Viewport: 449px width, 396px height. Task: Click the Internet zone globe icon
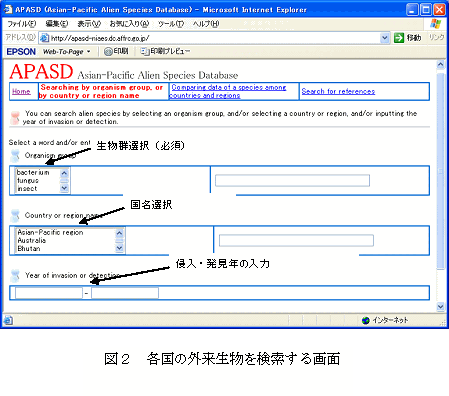pyautogui.click(x=366, y=320)
